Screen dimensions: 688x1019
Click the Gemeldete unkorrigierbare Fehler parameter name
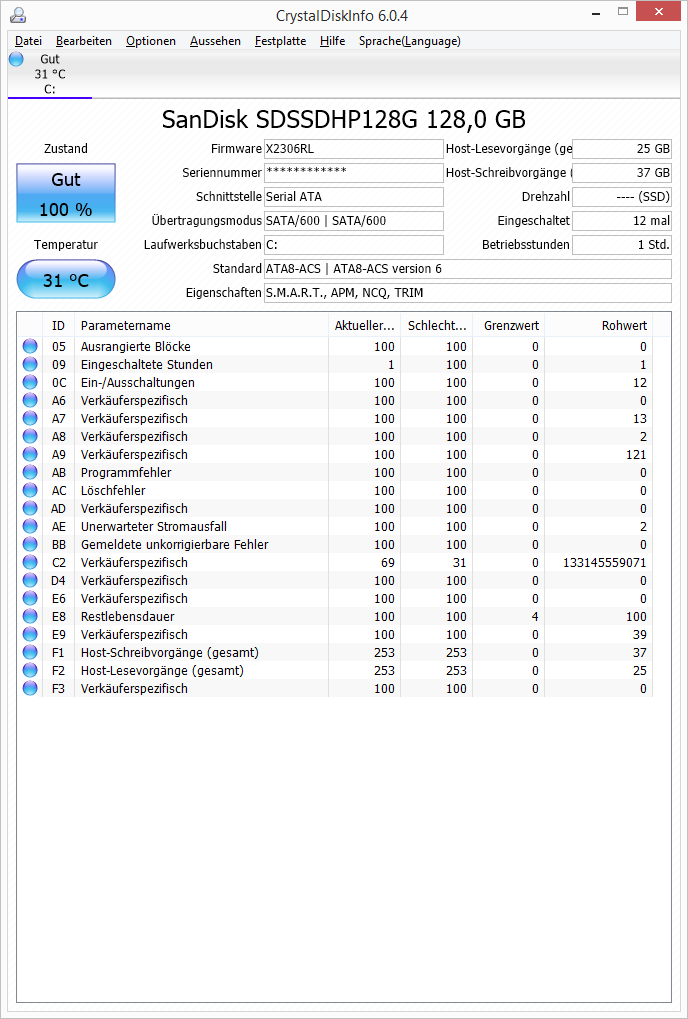(x=174, y=545)
